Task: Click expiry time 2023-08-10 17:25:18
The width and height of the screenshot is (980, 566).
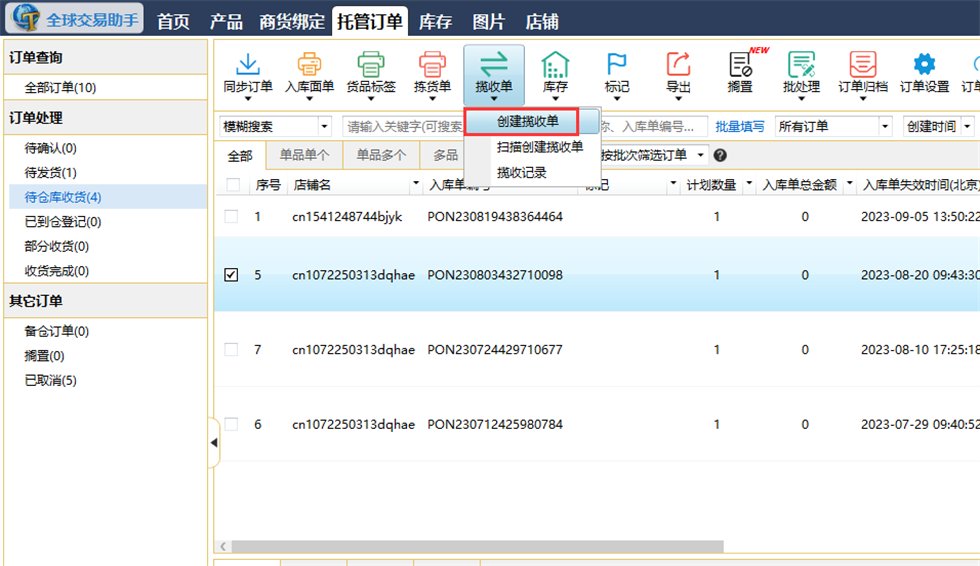Action: tap(920, 350)
